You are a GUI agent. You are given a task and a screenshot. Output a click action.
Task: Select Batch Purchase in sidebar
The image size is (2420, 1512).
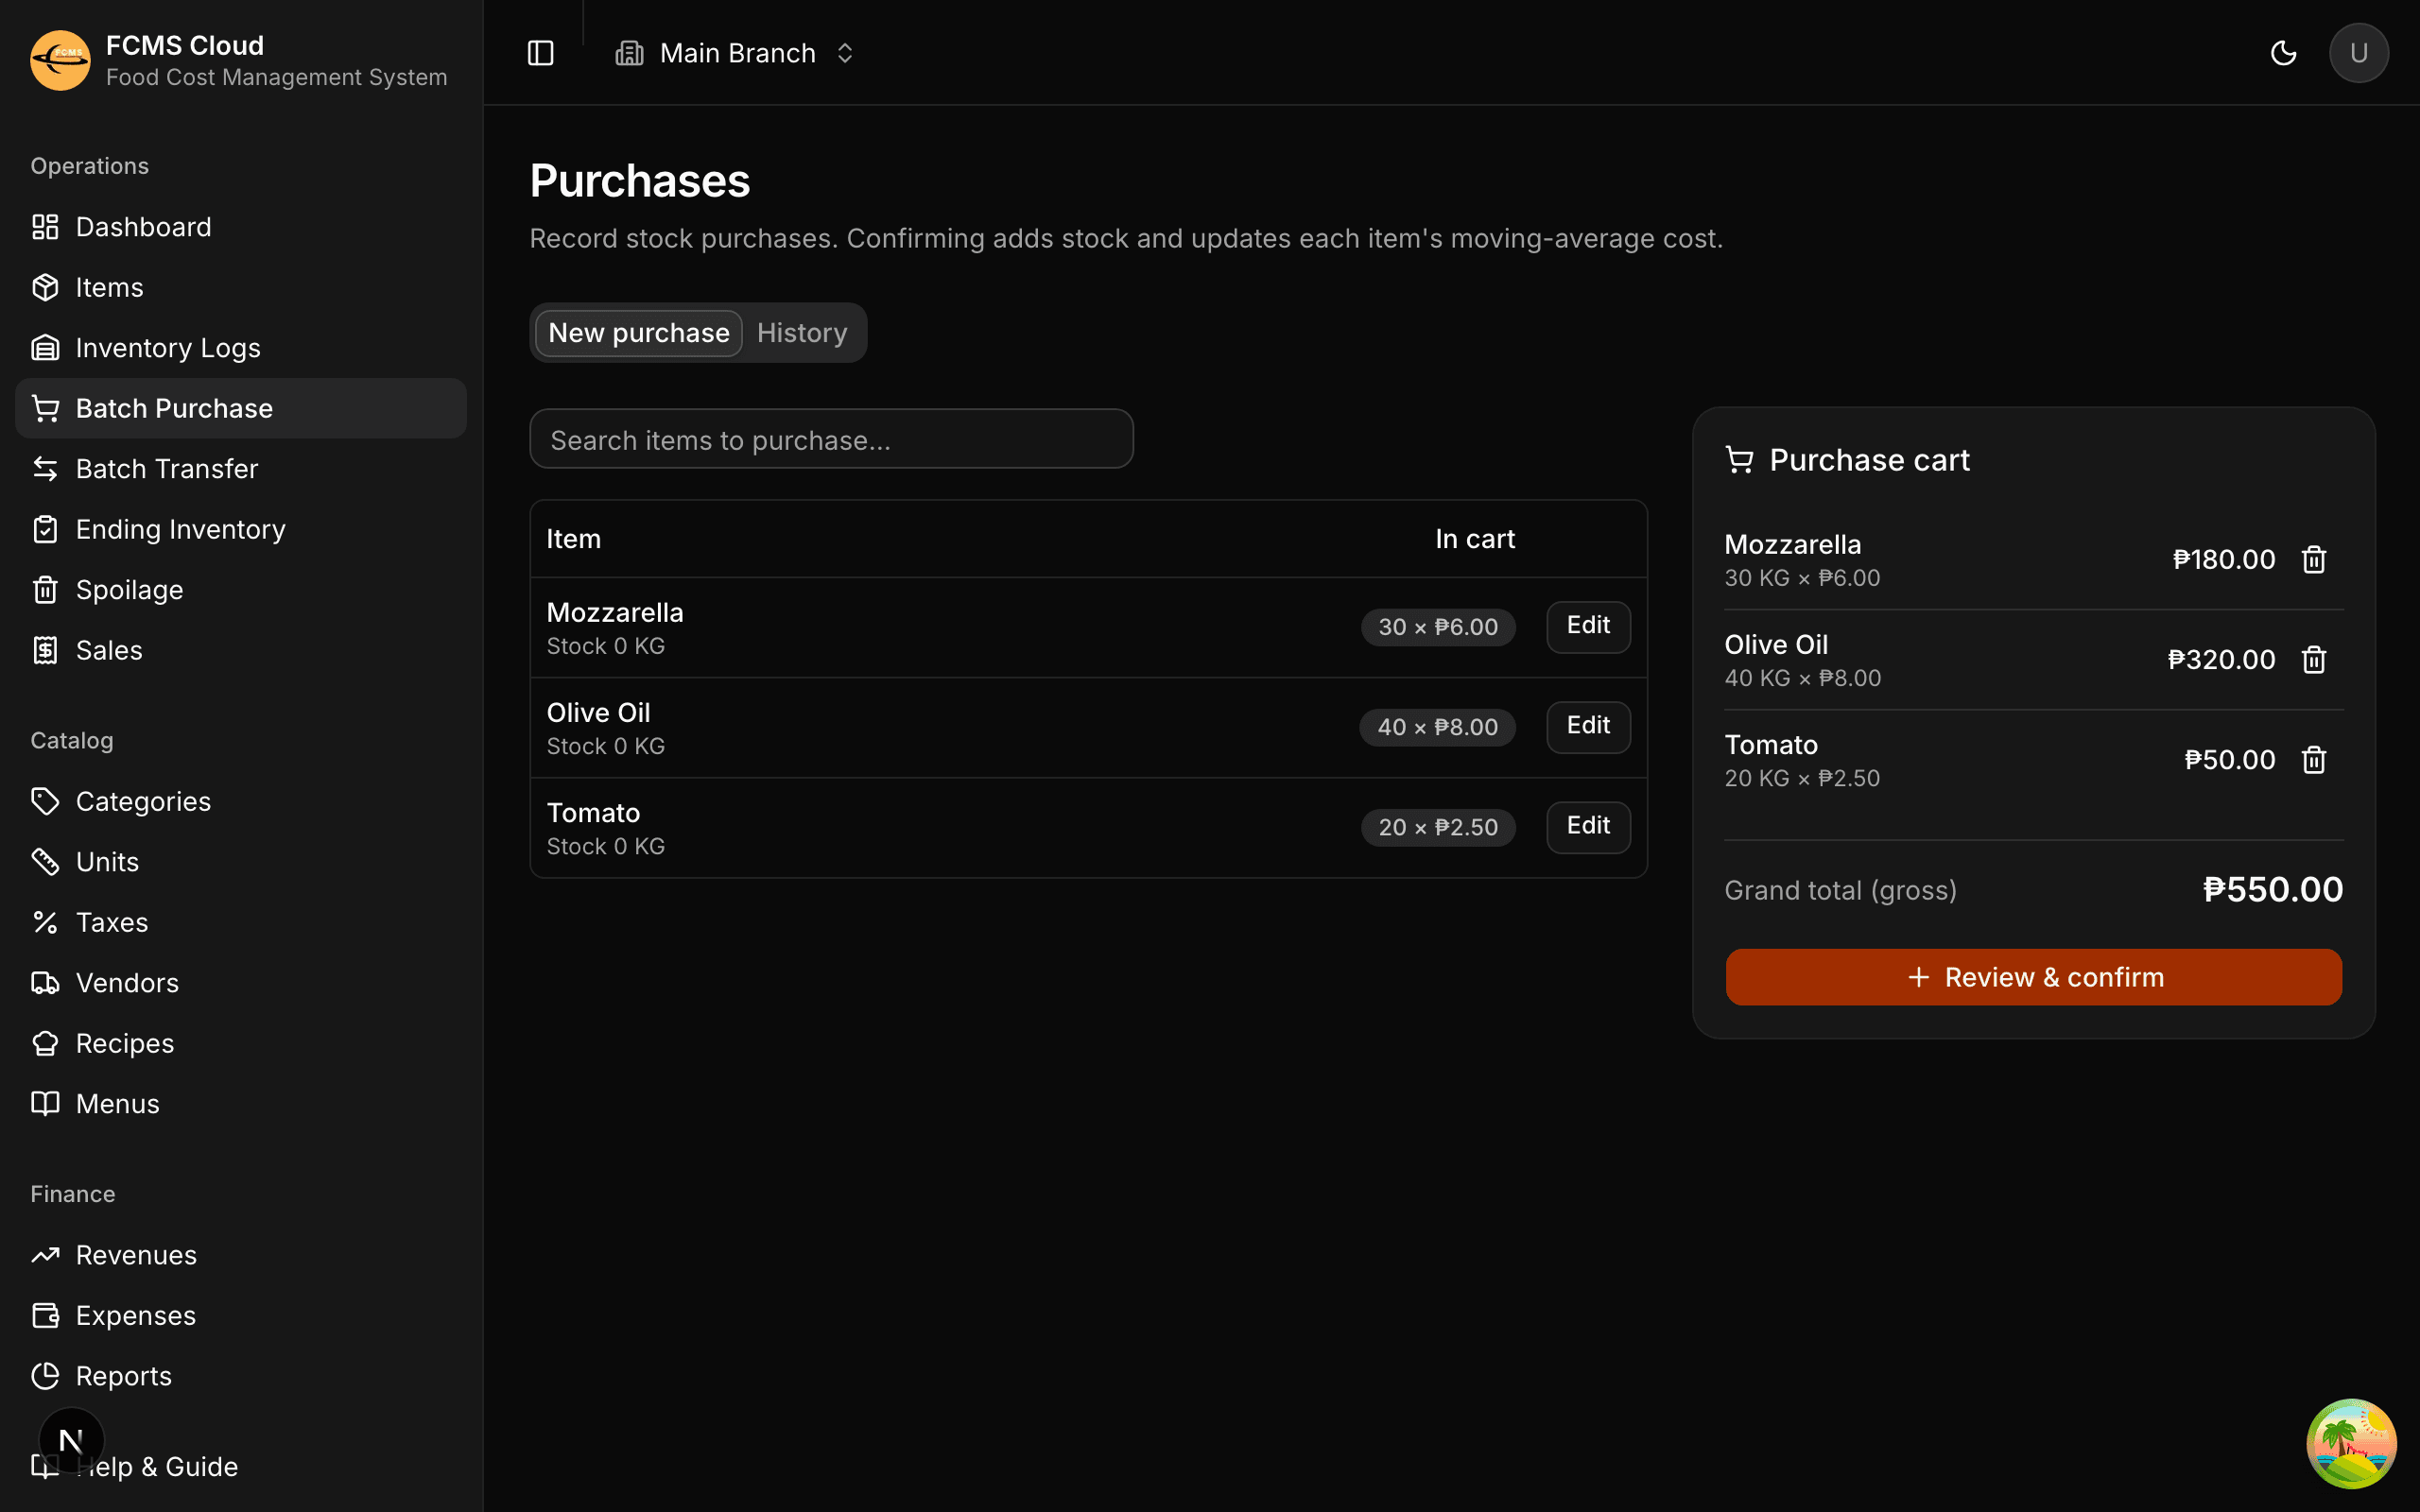coord(241,408)
